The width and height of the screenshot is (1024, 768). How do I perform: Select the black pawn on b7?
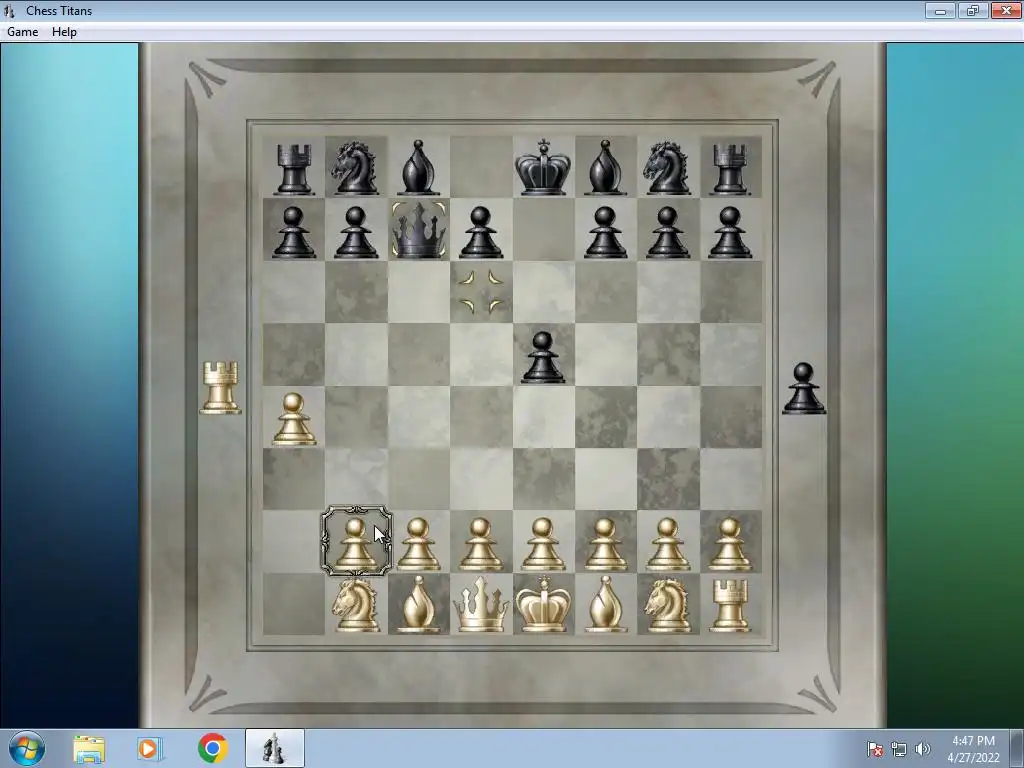(x=356, y=232)
